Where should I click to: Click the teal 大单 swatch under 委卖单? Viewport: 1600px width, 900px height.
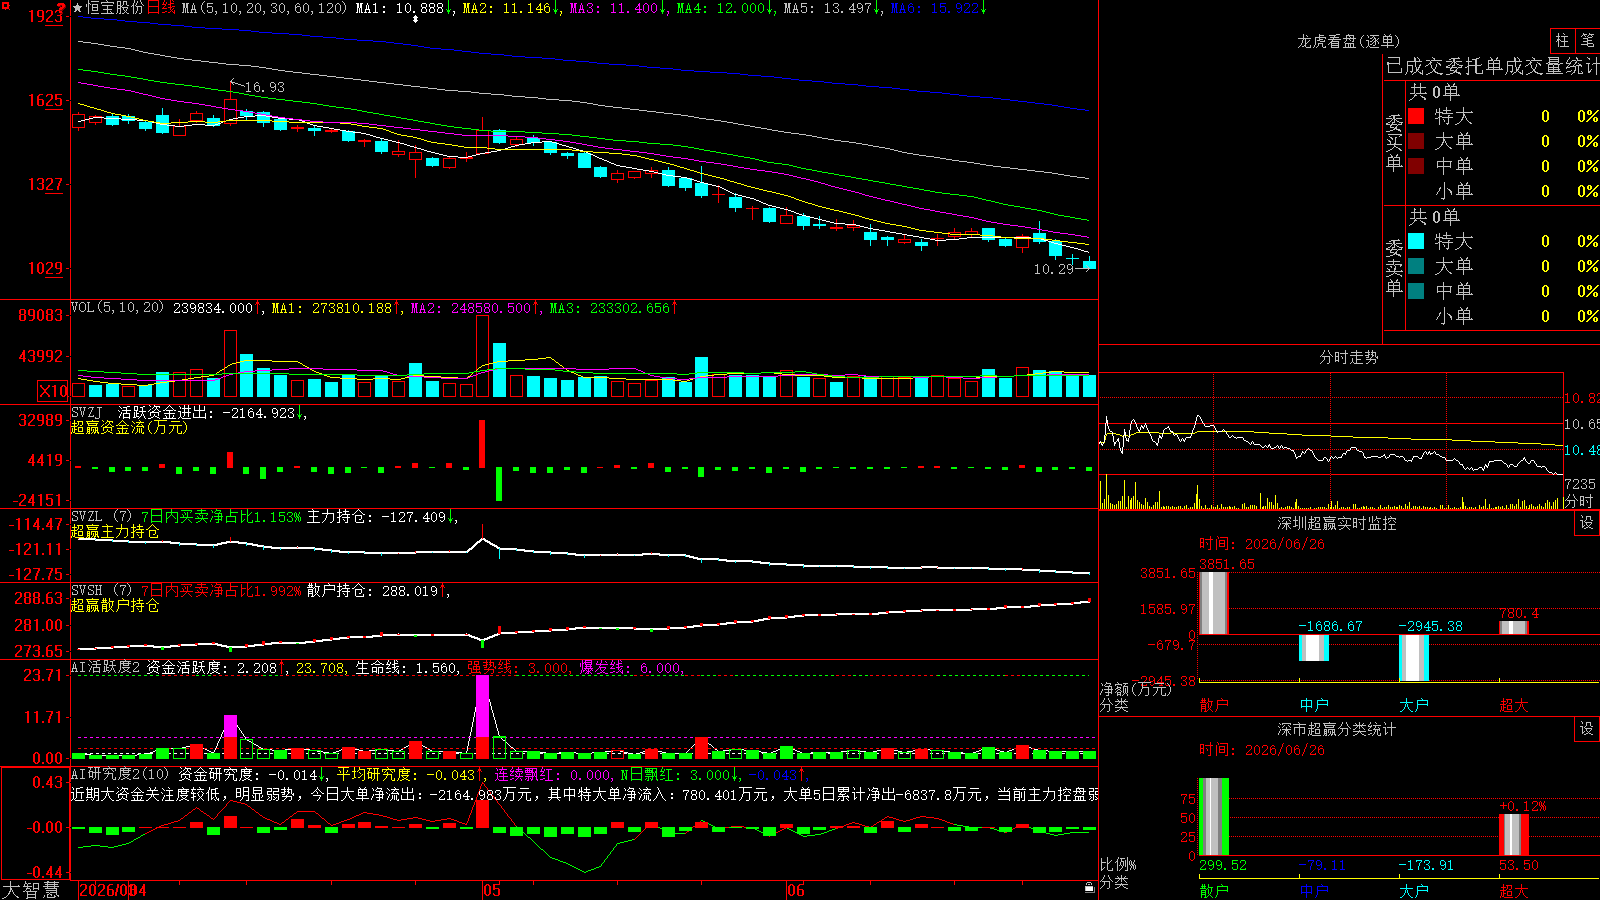point(1416,266)
